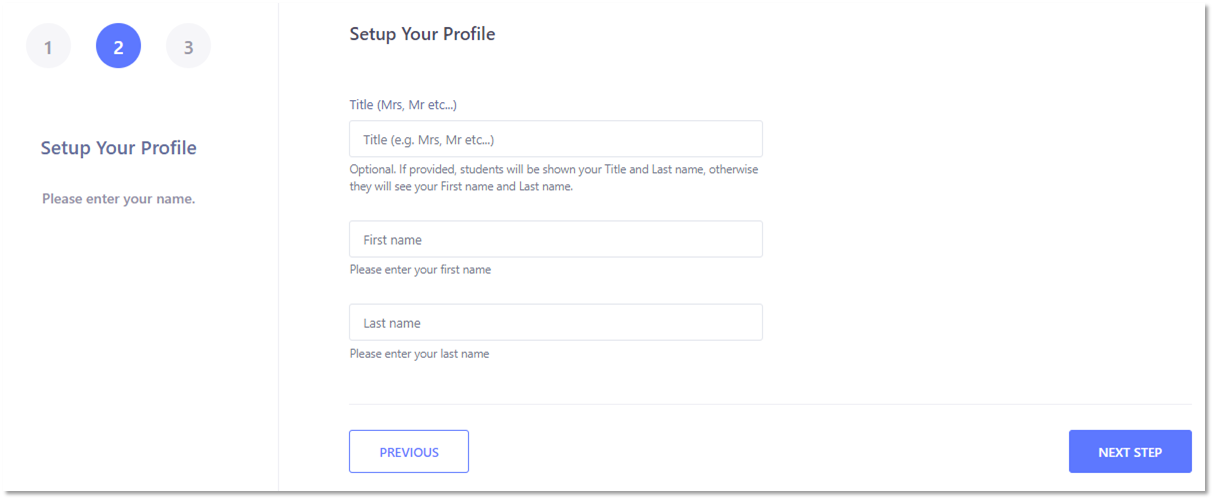
Task: Focus the Title (e.g. Mrs, Mr) field
Action: click(555, 139)
